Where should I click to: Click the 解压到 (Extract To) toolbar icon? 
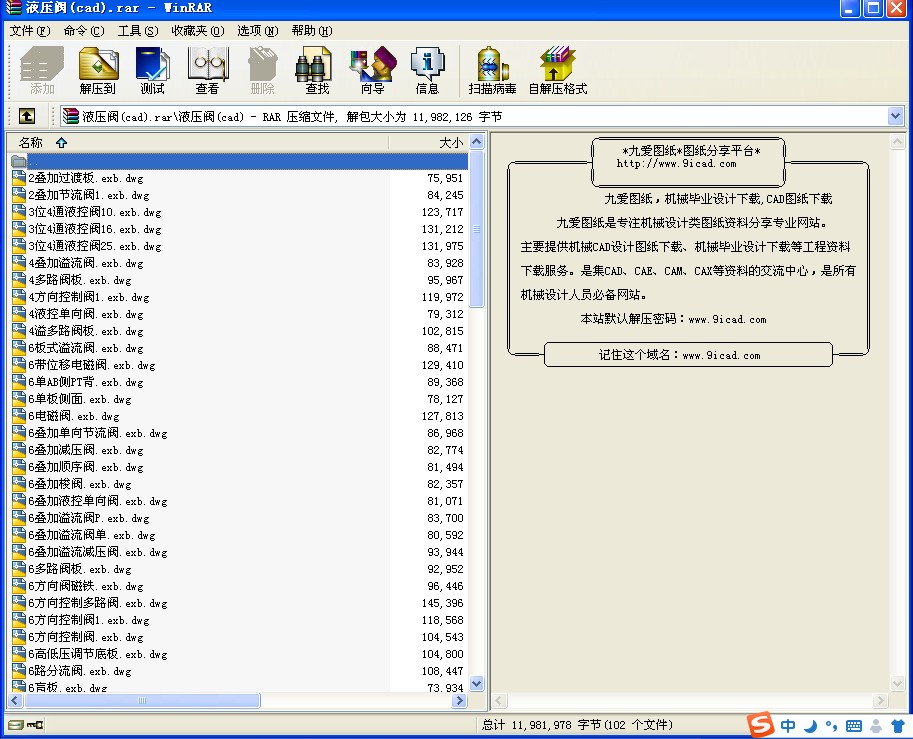click(x=98, y=71)
